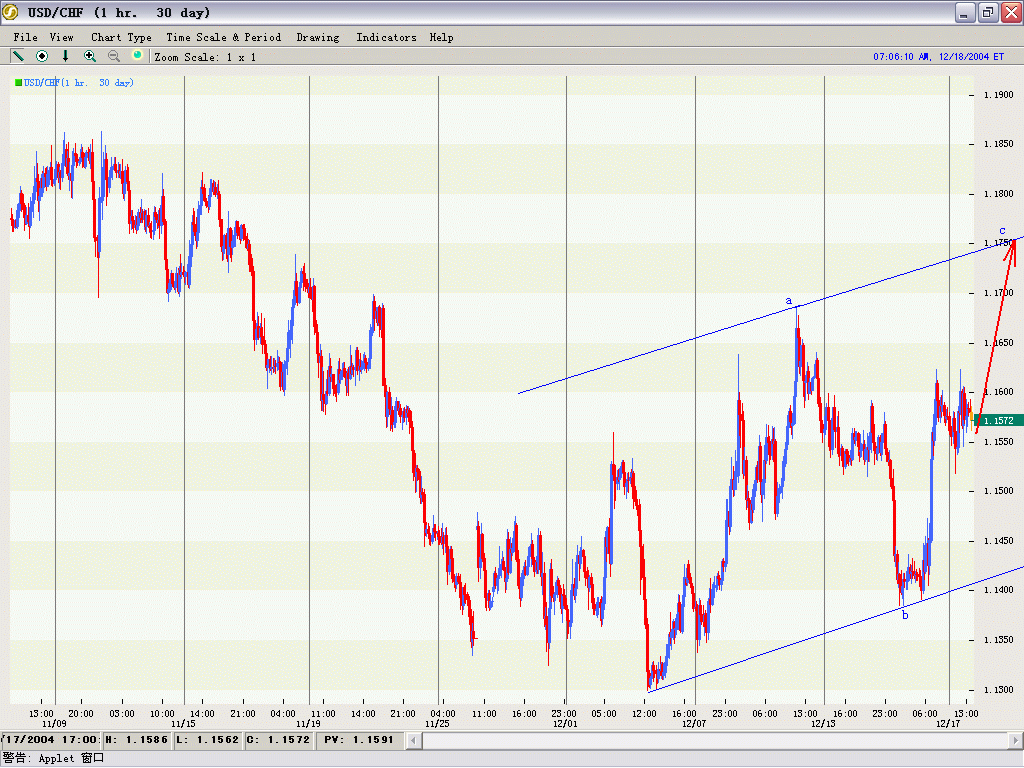Click the L: 1.1562 status field
The width and height of the screenshot is (1024, 768).
click(x=207, y=740)
